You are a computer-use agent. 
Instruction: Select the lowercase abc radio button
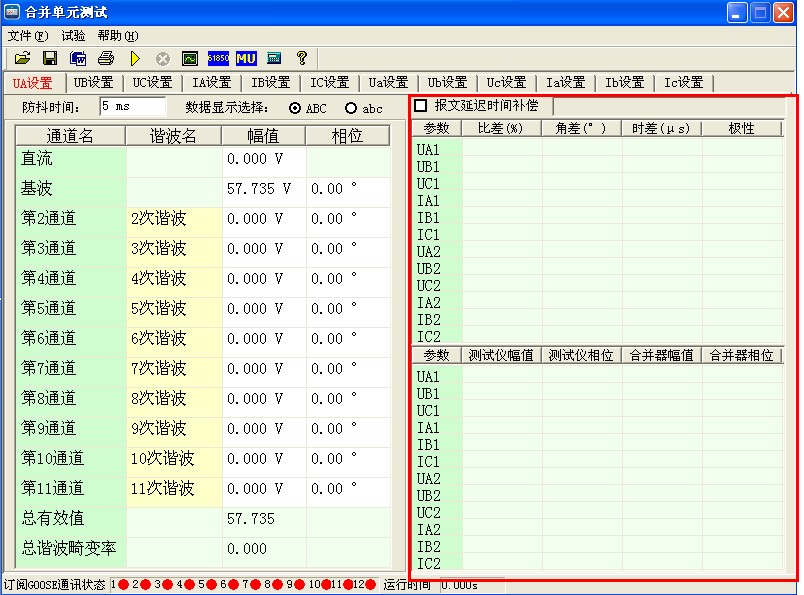click(x=351, y=108)
